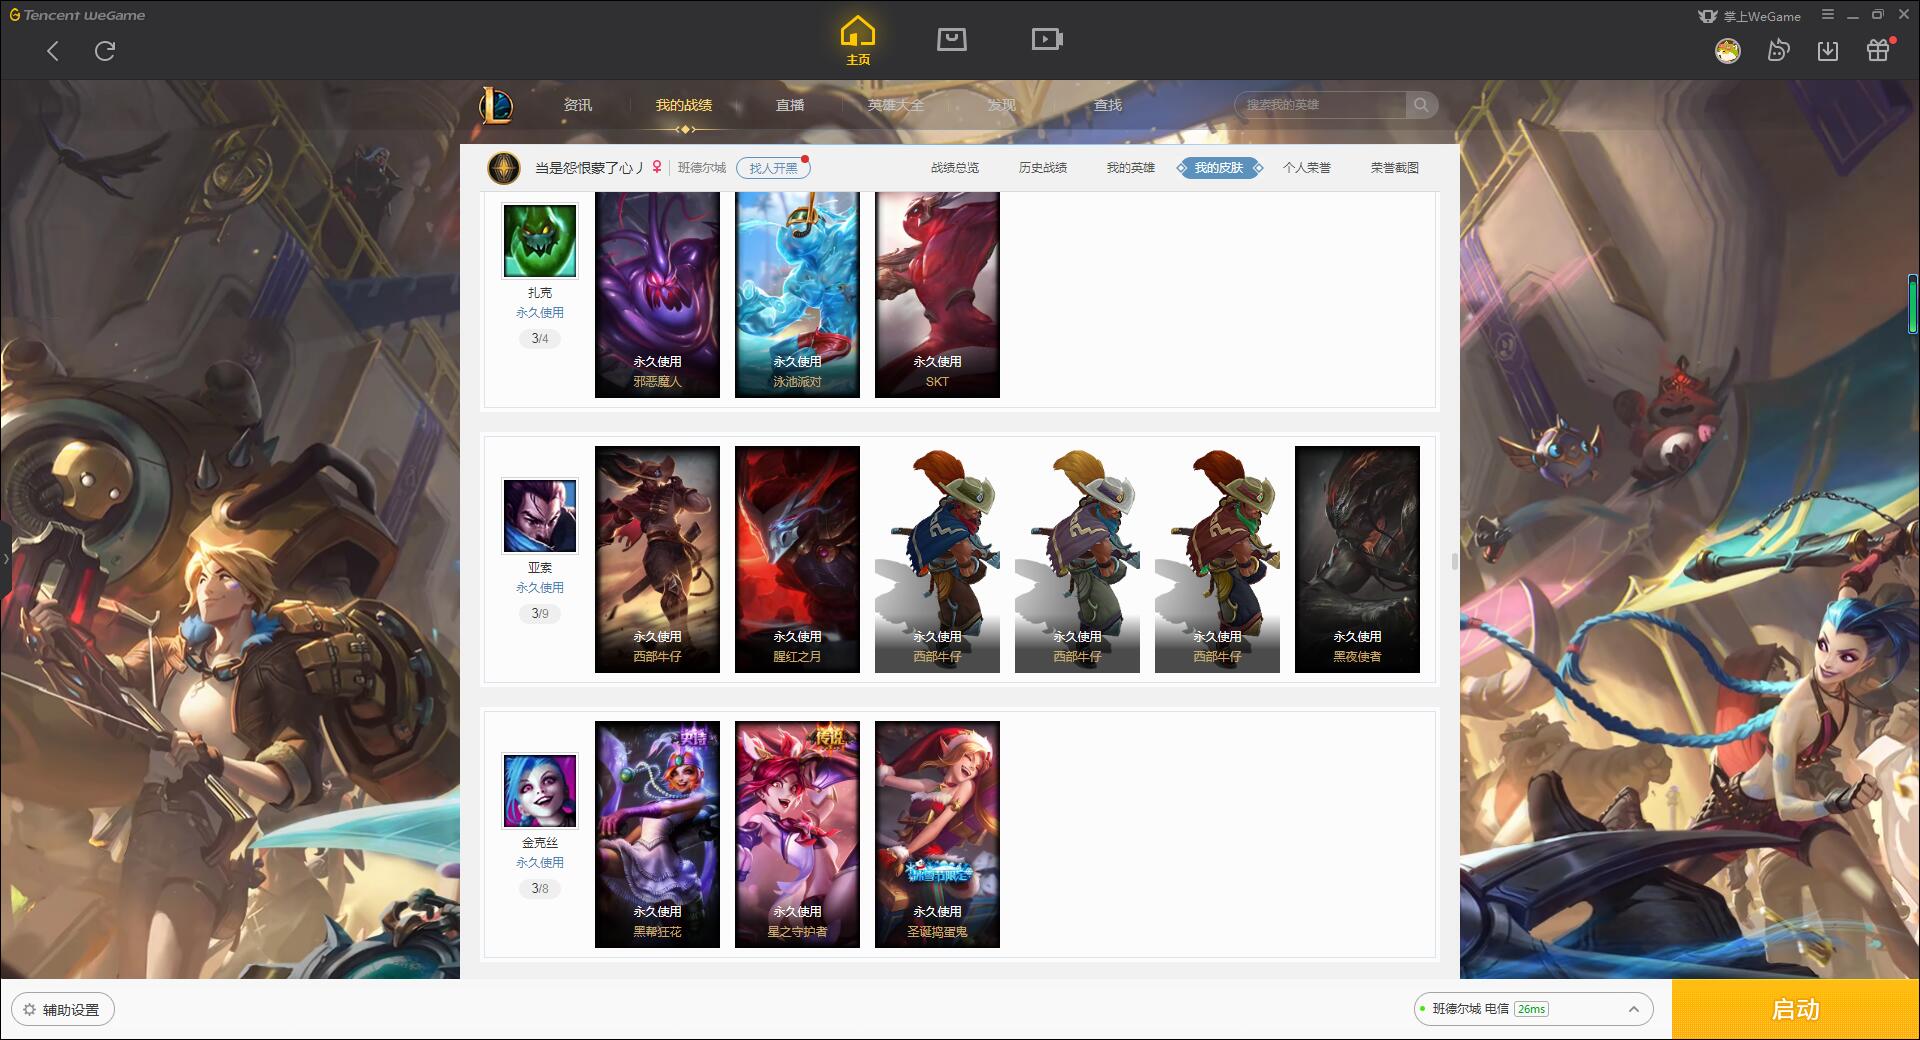Open 辅助设置 settings button
1920x1040 pixels.
(x=63, y=1010)
